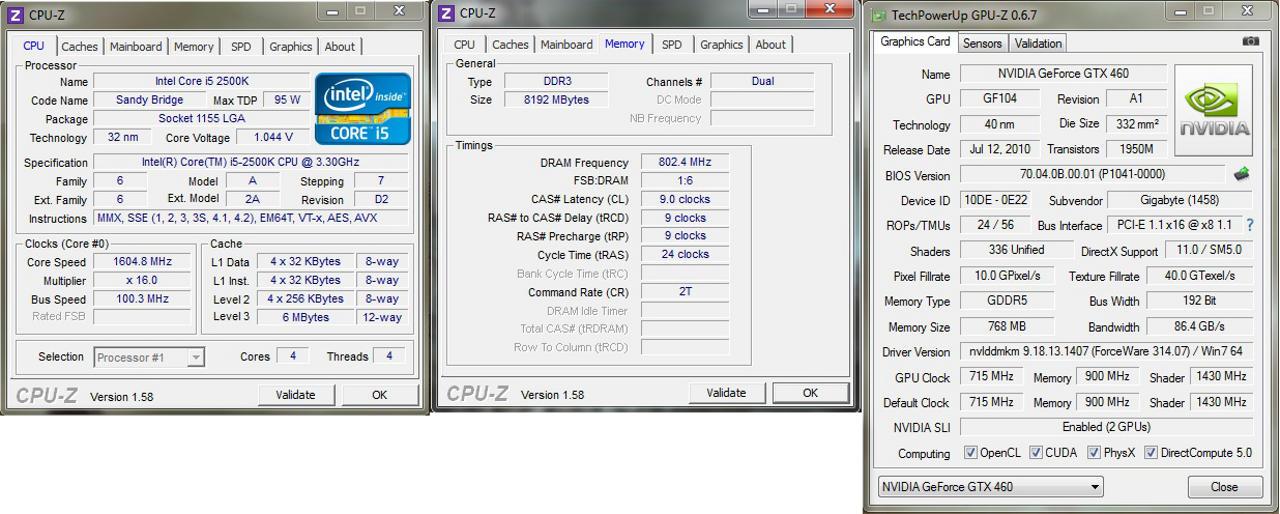This screenshot has width=1280, height=514.
Task: Click the NVIDIA logo in GPU-Z
Action: [1214, 110]
